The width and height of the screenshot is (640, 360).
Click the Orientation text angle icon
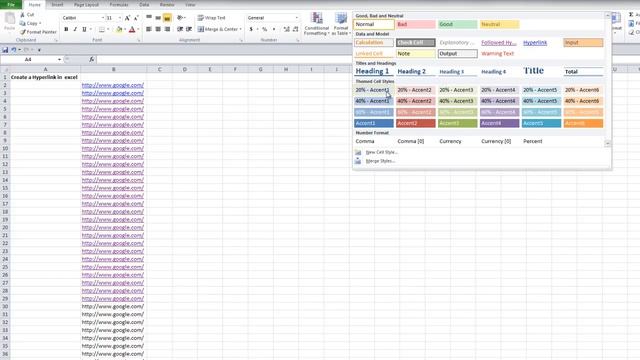(180, 18)
